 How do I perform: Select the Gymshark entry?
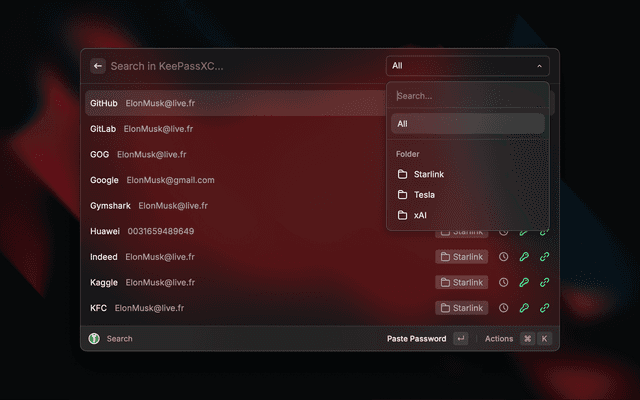[236, 206]
